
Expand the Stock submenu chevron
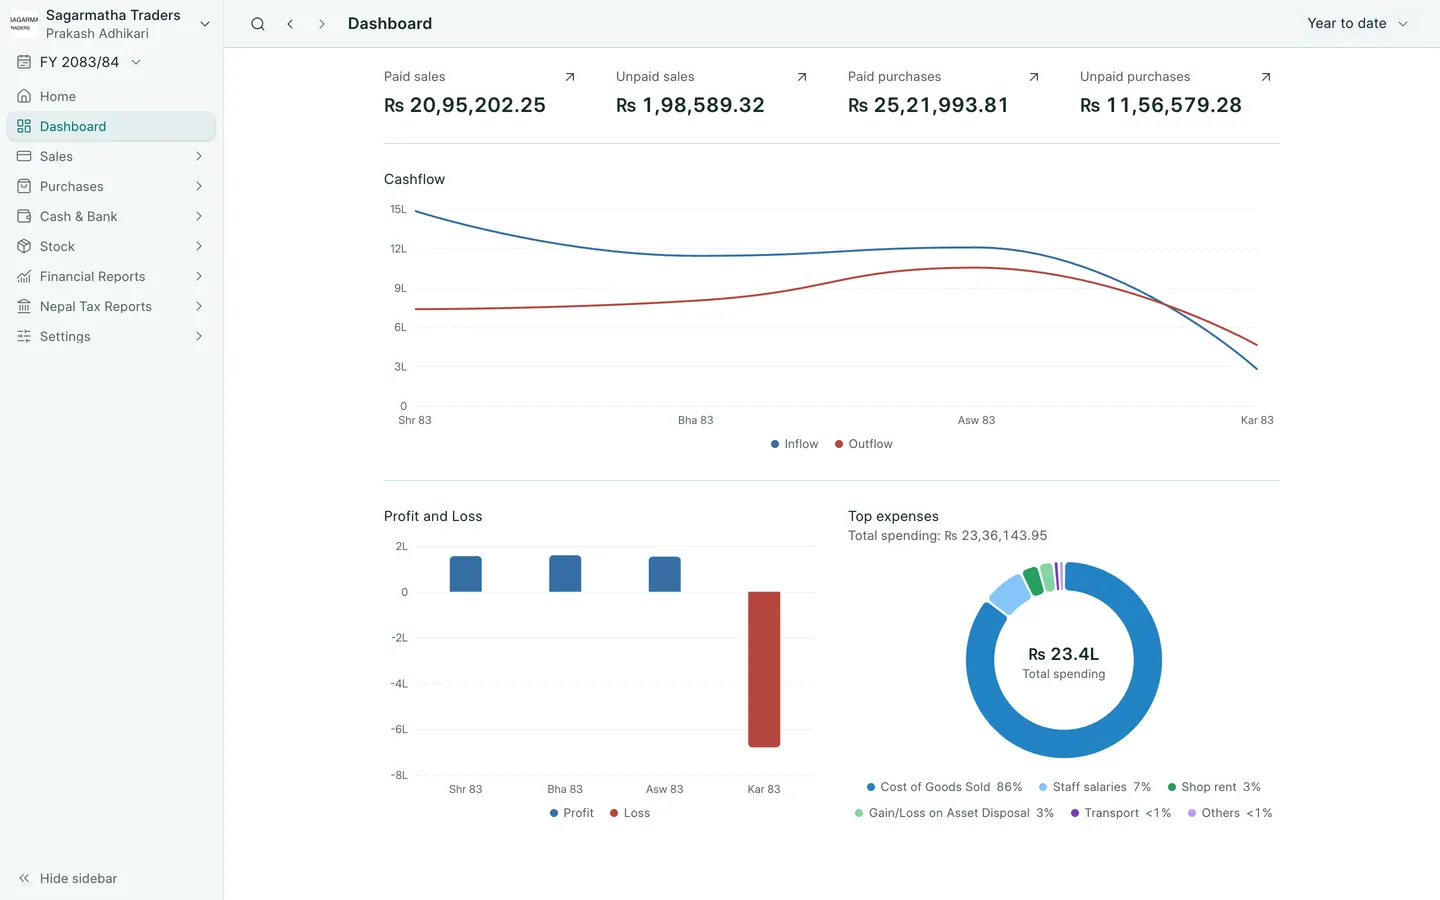[x=199, y=246]
